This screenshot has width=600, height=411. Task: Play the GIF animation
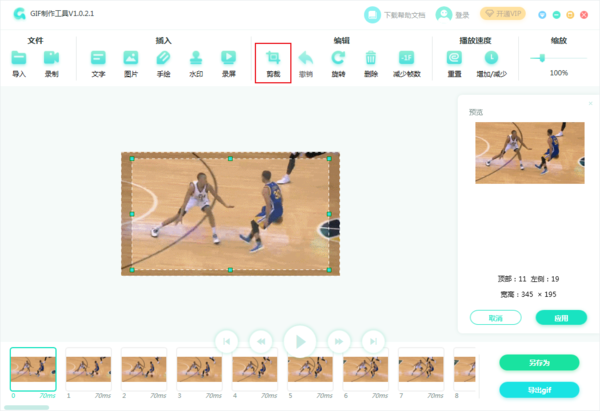(x=300, y=341)
